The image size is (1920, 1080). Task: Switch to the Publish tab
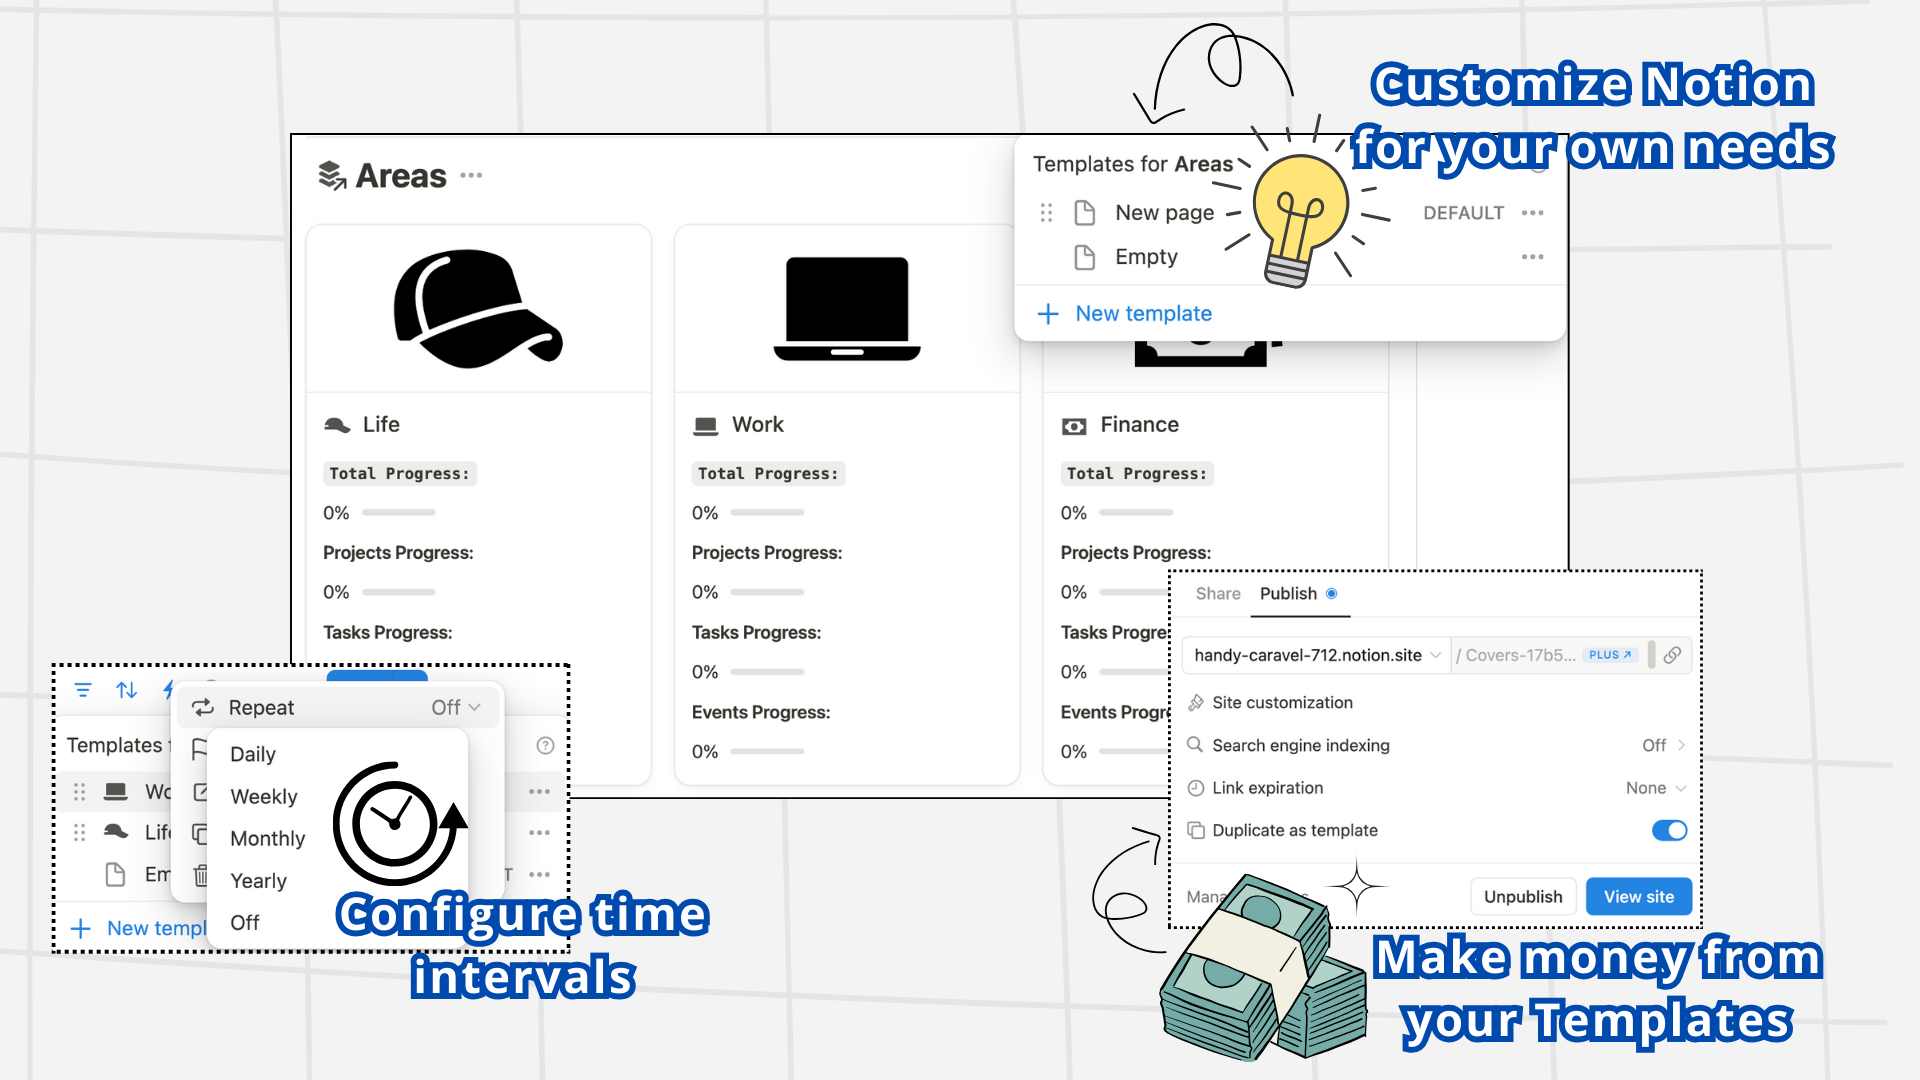click(x=1288, y=593)
